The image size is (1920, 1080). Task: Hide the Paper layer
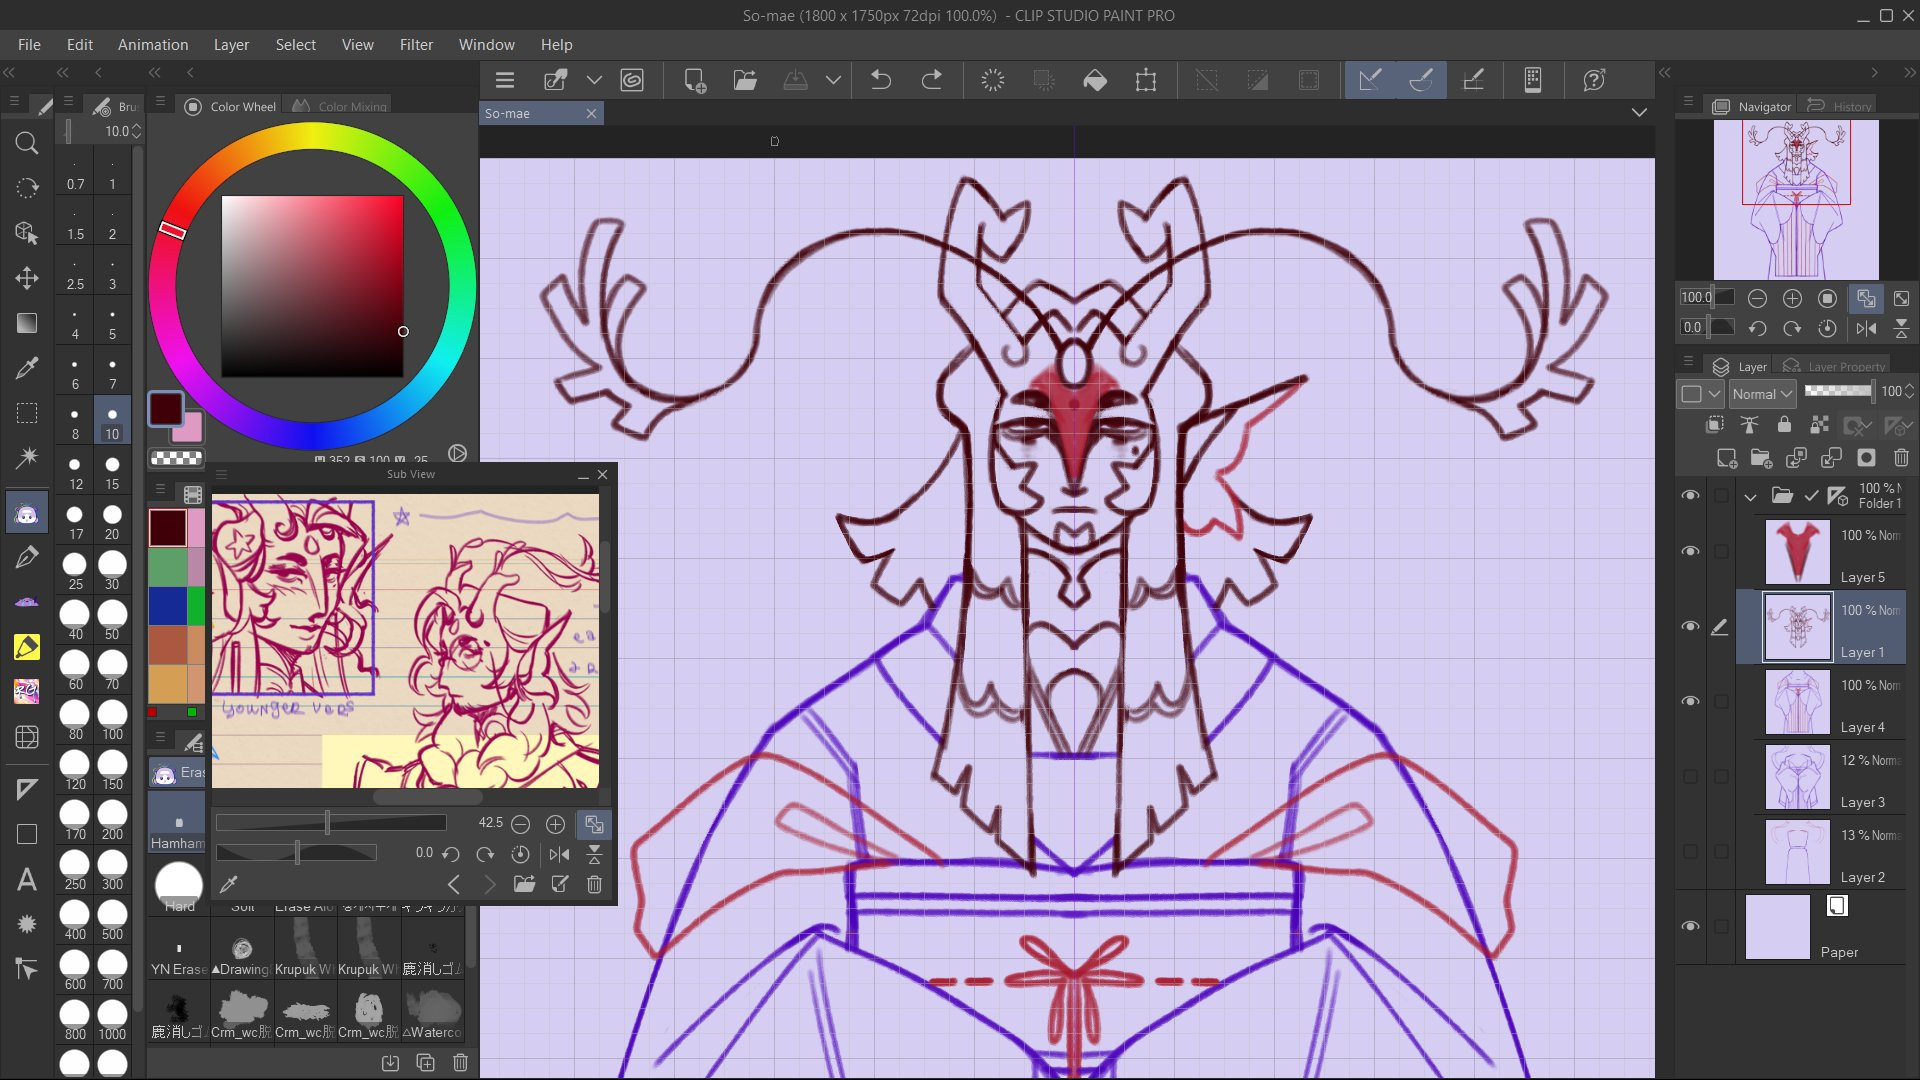click(1690, 926)
